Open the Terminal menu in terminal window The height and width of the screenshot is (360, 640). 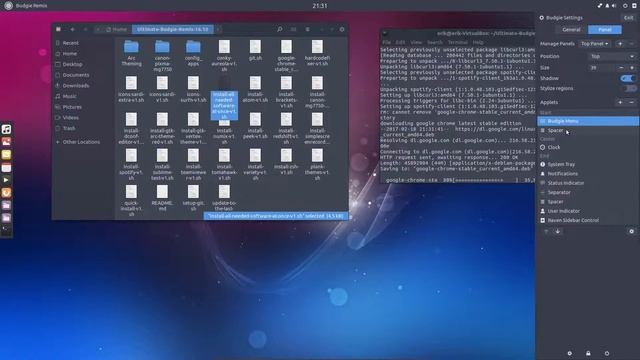[458, 42]
